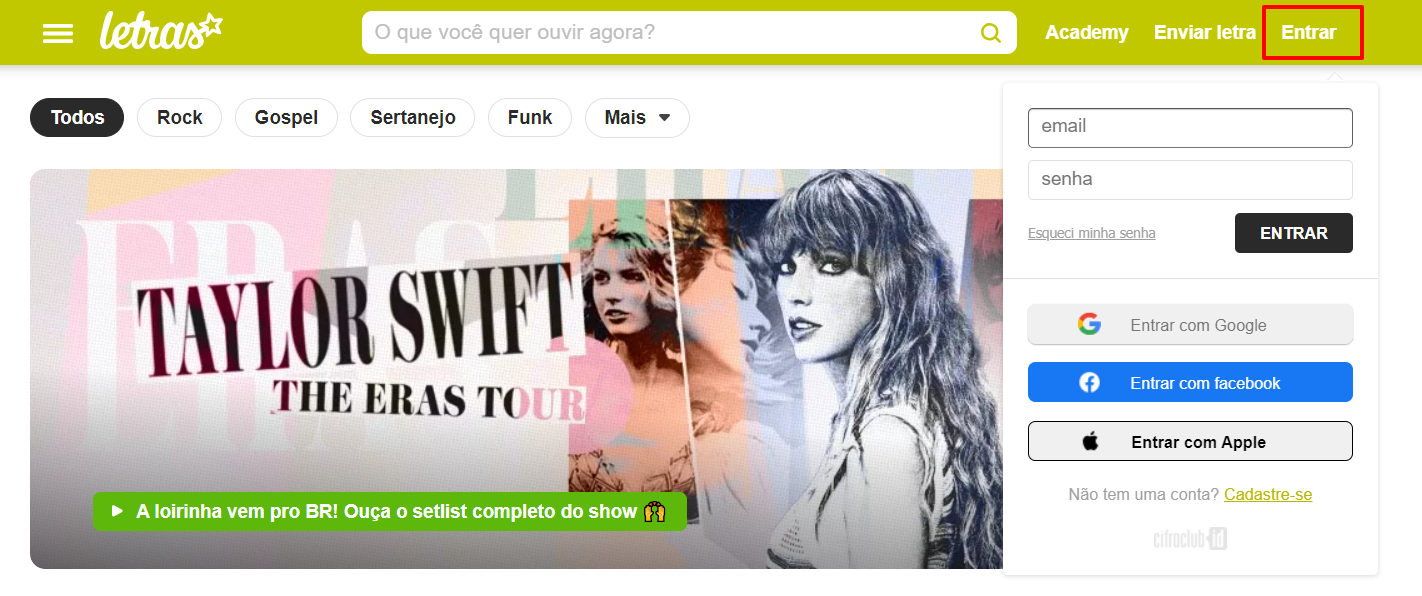Select the Sertanejo genre filter

click(413, 118)
